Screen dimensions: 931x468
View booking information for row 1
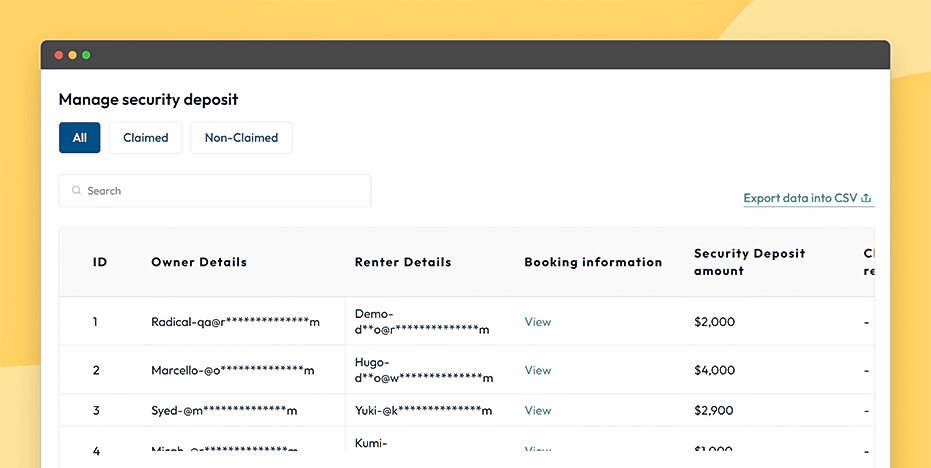(538, 322)
